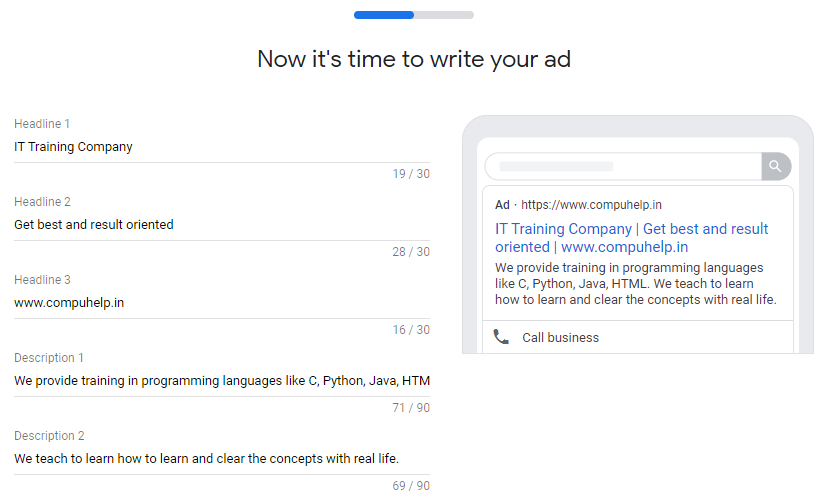Focus the Headline 1 field with IT Training Company
838x499 pixels.
221,147
